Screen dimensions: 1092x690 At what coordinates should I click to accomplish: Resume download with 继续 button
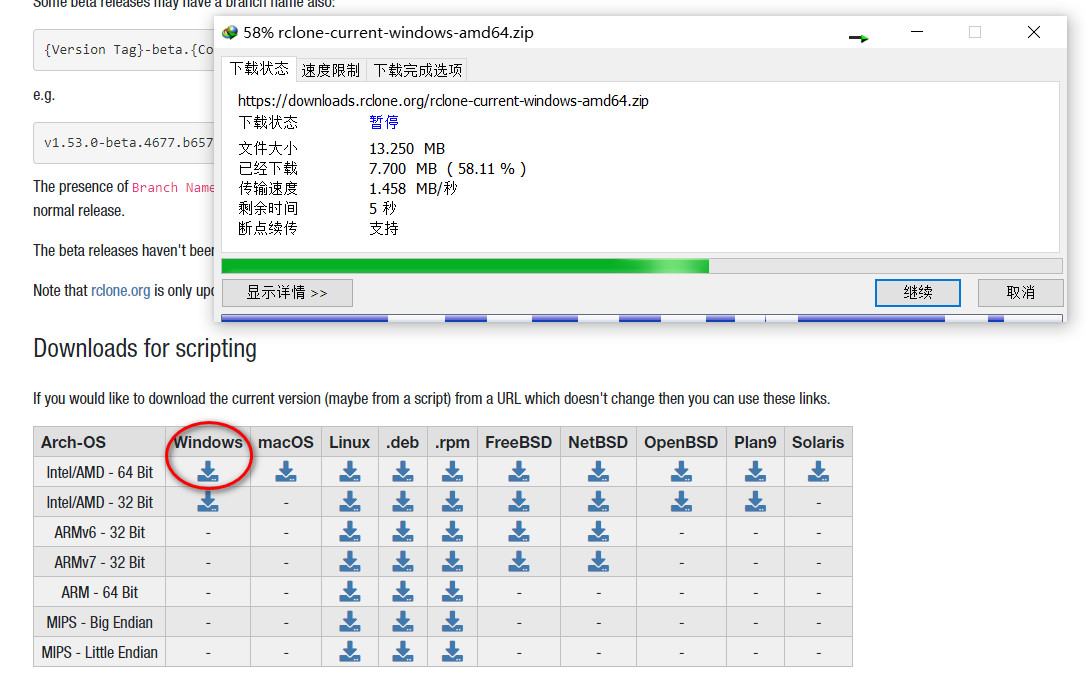pyautogui.click(x=917, y=292)
